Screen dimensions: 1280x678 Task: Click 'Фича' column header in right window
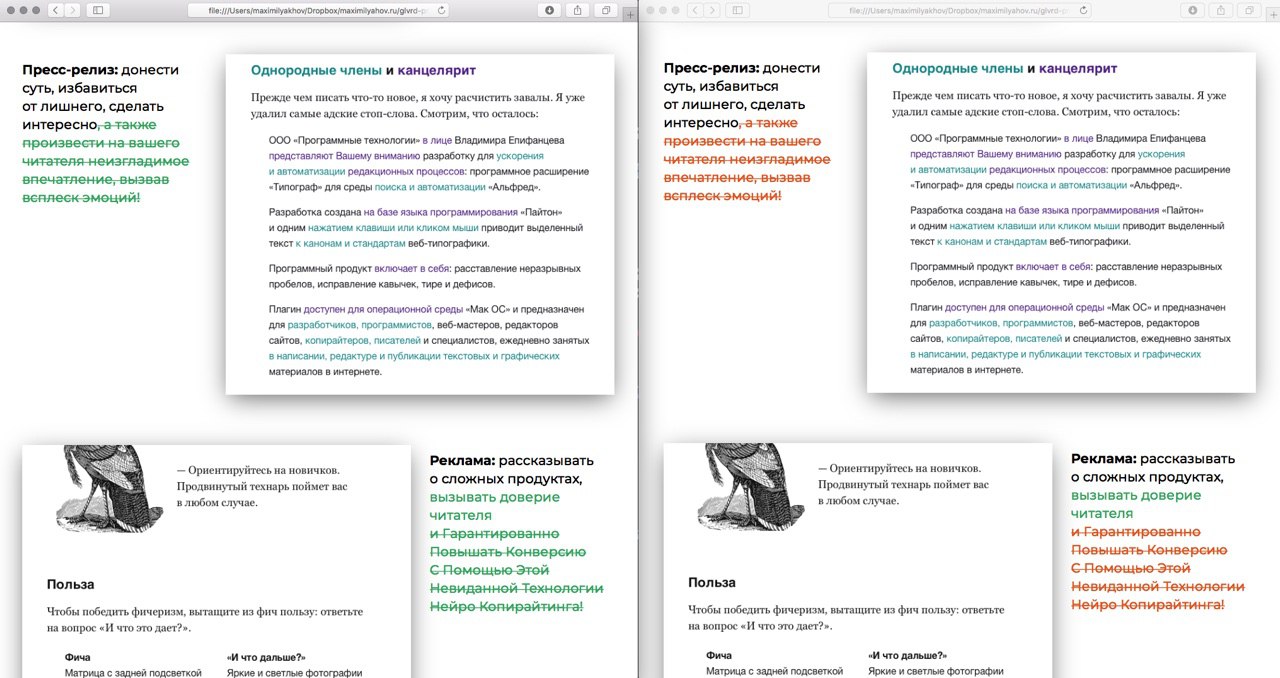point(719,655)
